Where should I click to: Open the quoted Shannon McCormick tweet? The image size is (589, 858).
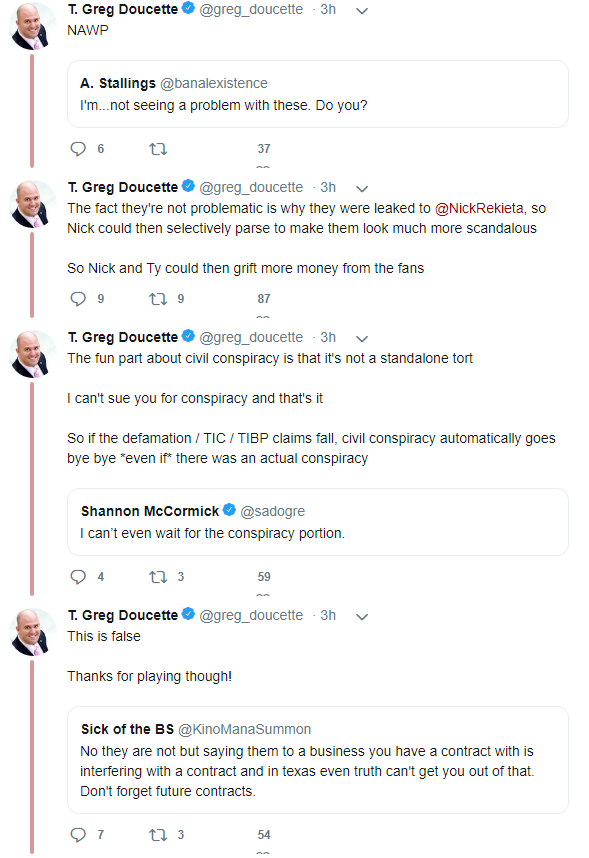click(x=317, y=522)
